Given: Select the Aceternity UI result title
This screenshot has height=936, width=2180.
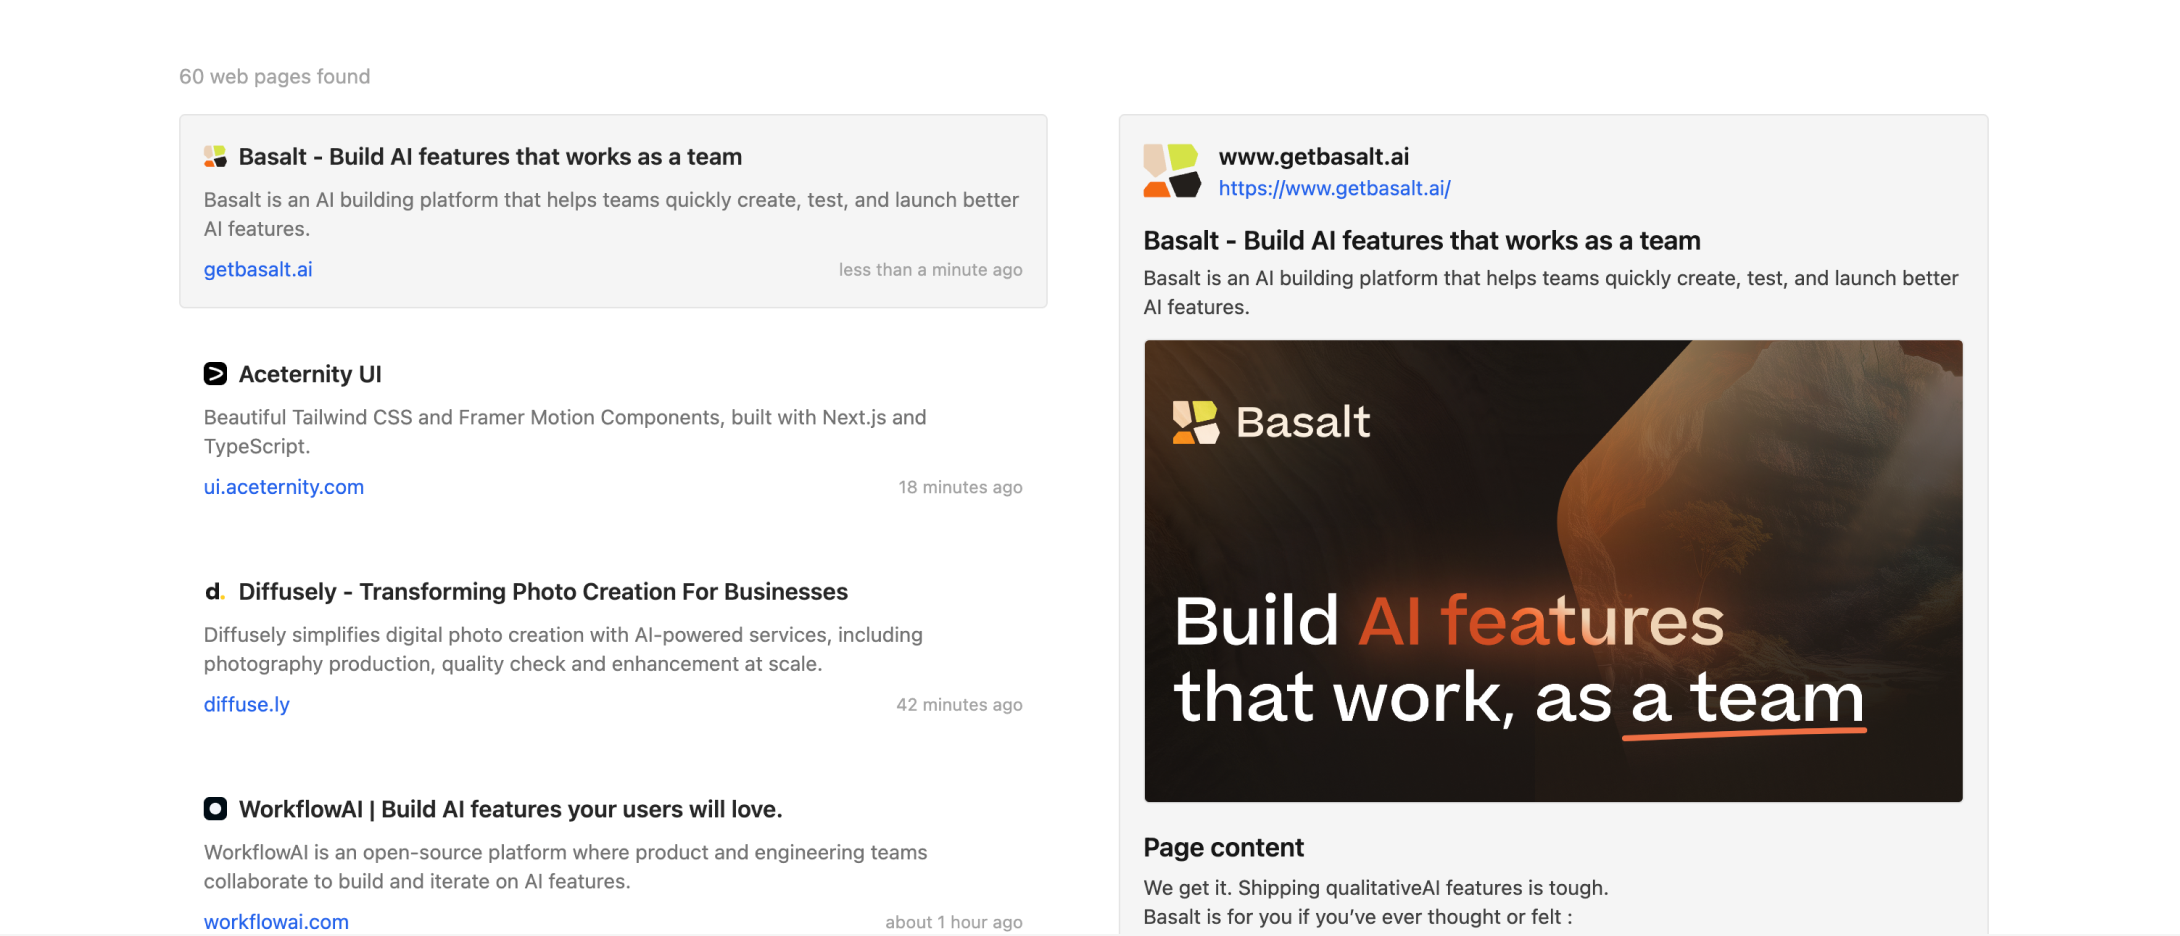Looking at the screenshot, I should pos(310,374).
